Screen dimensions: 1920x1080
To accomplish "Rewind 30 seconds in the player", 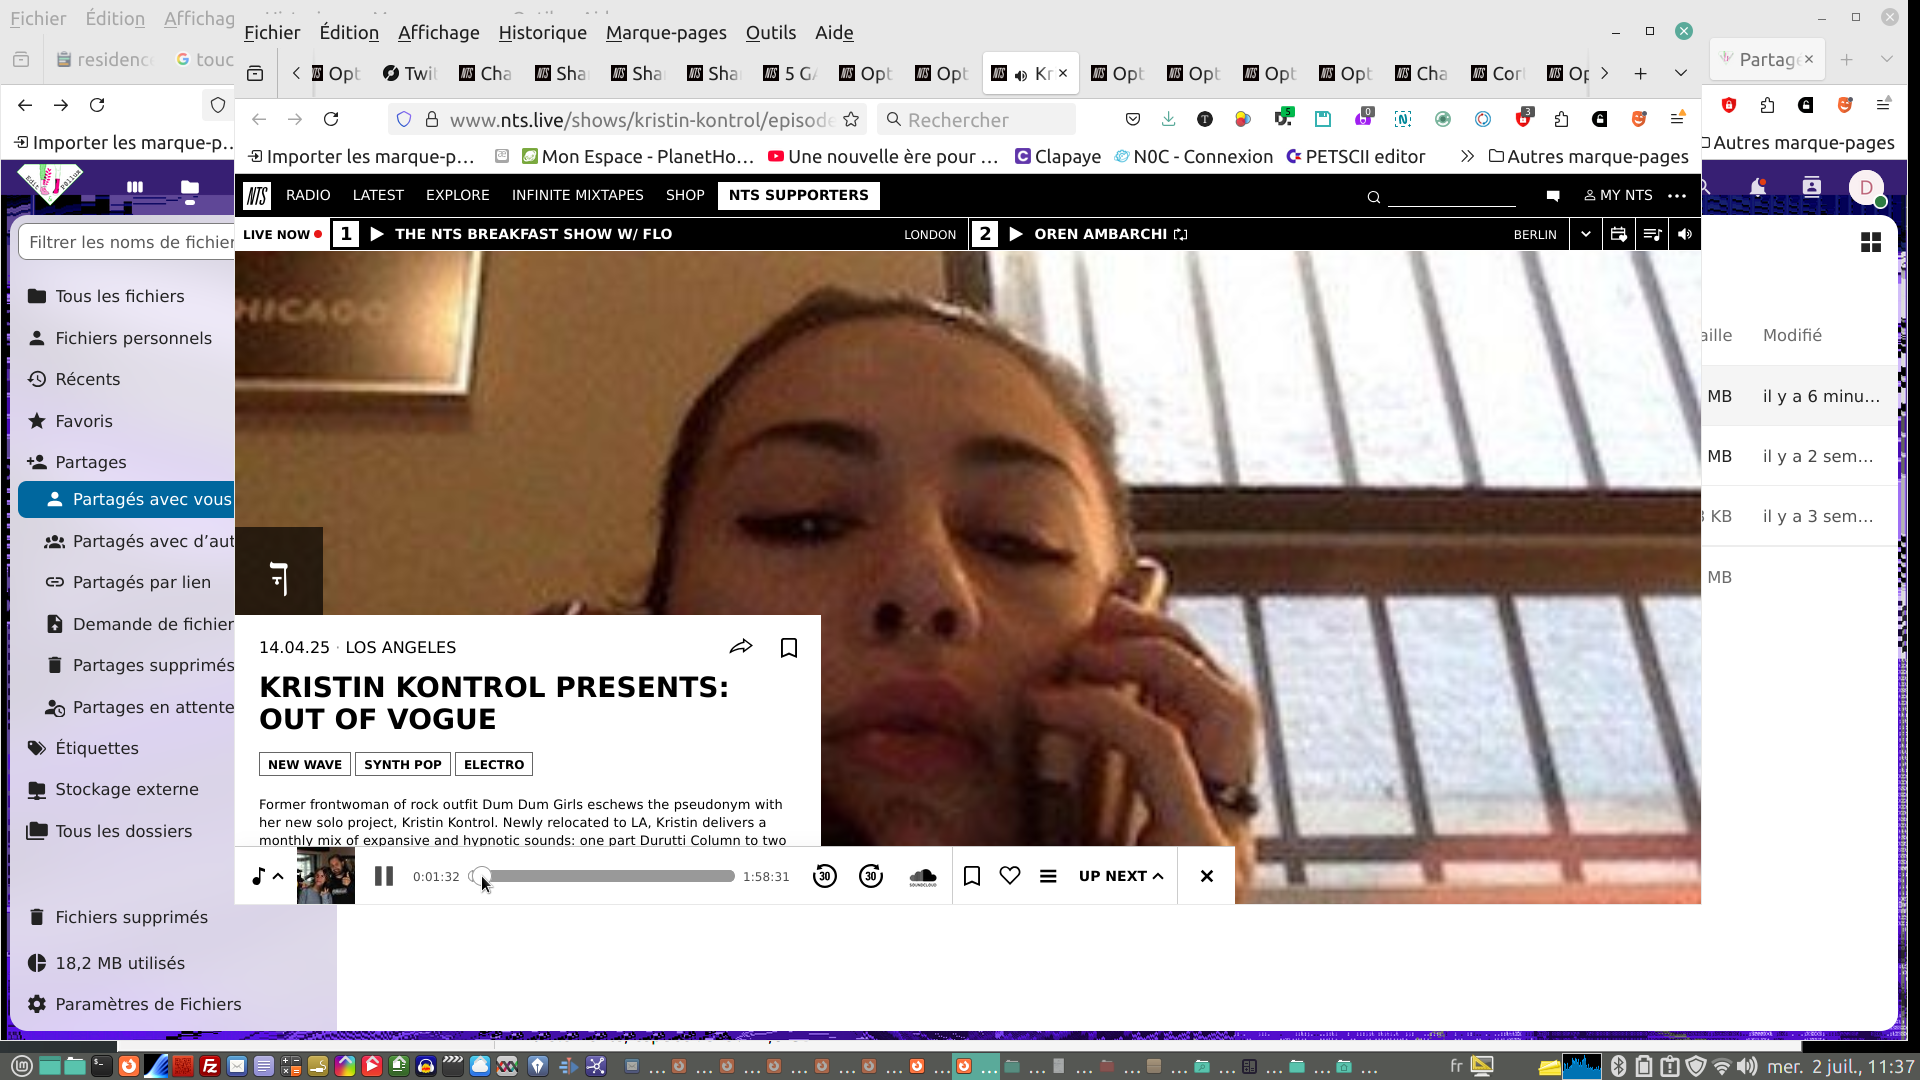I will point(824,876).
